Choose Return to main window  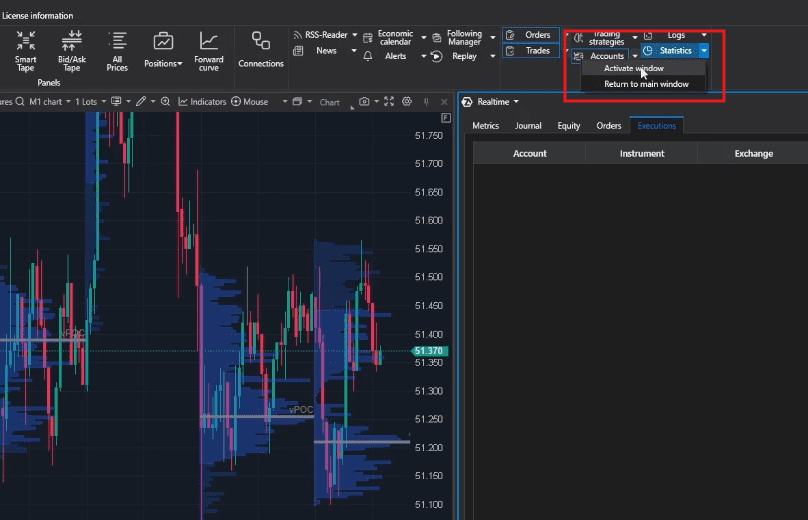click(x=646, y=85)
